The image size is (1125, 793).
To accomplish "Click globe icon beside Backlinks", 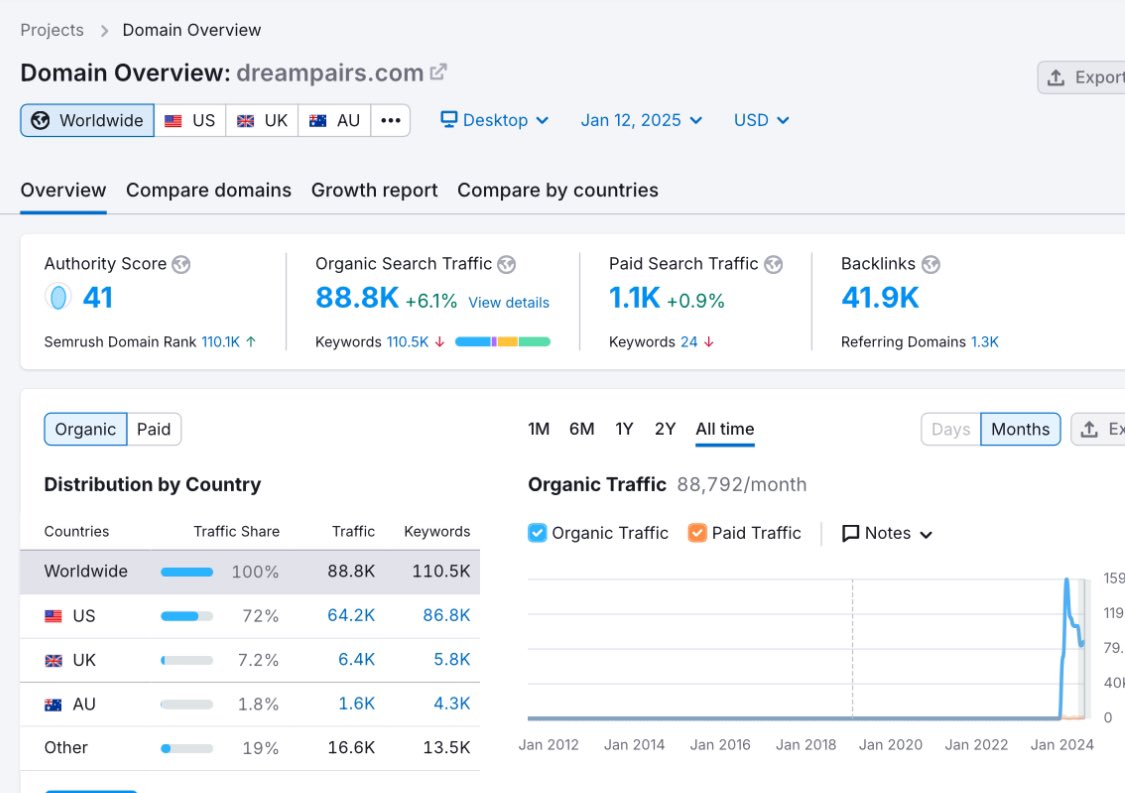I will click(x=931, y=264).
